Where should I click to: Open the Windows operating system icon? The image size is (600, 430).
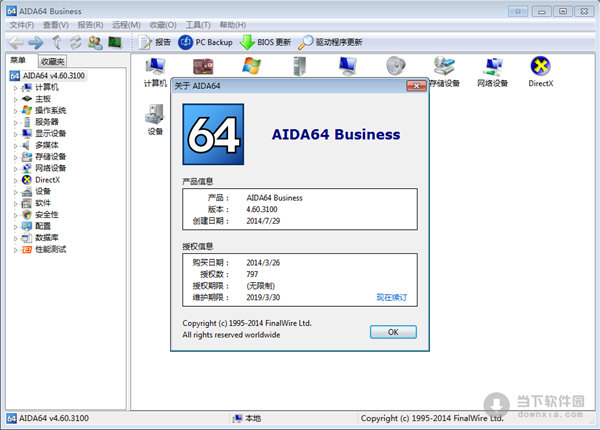point(251,66)
